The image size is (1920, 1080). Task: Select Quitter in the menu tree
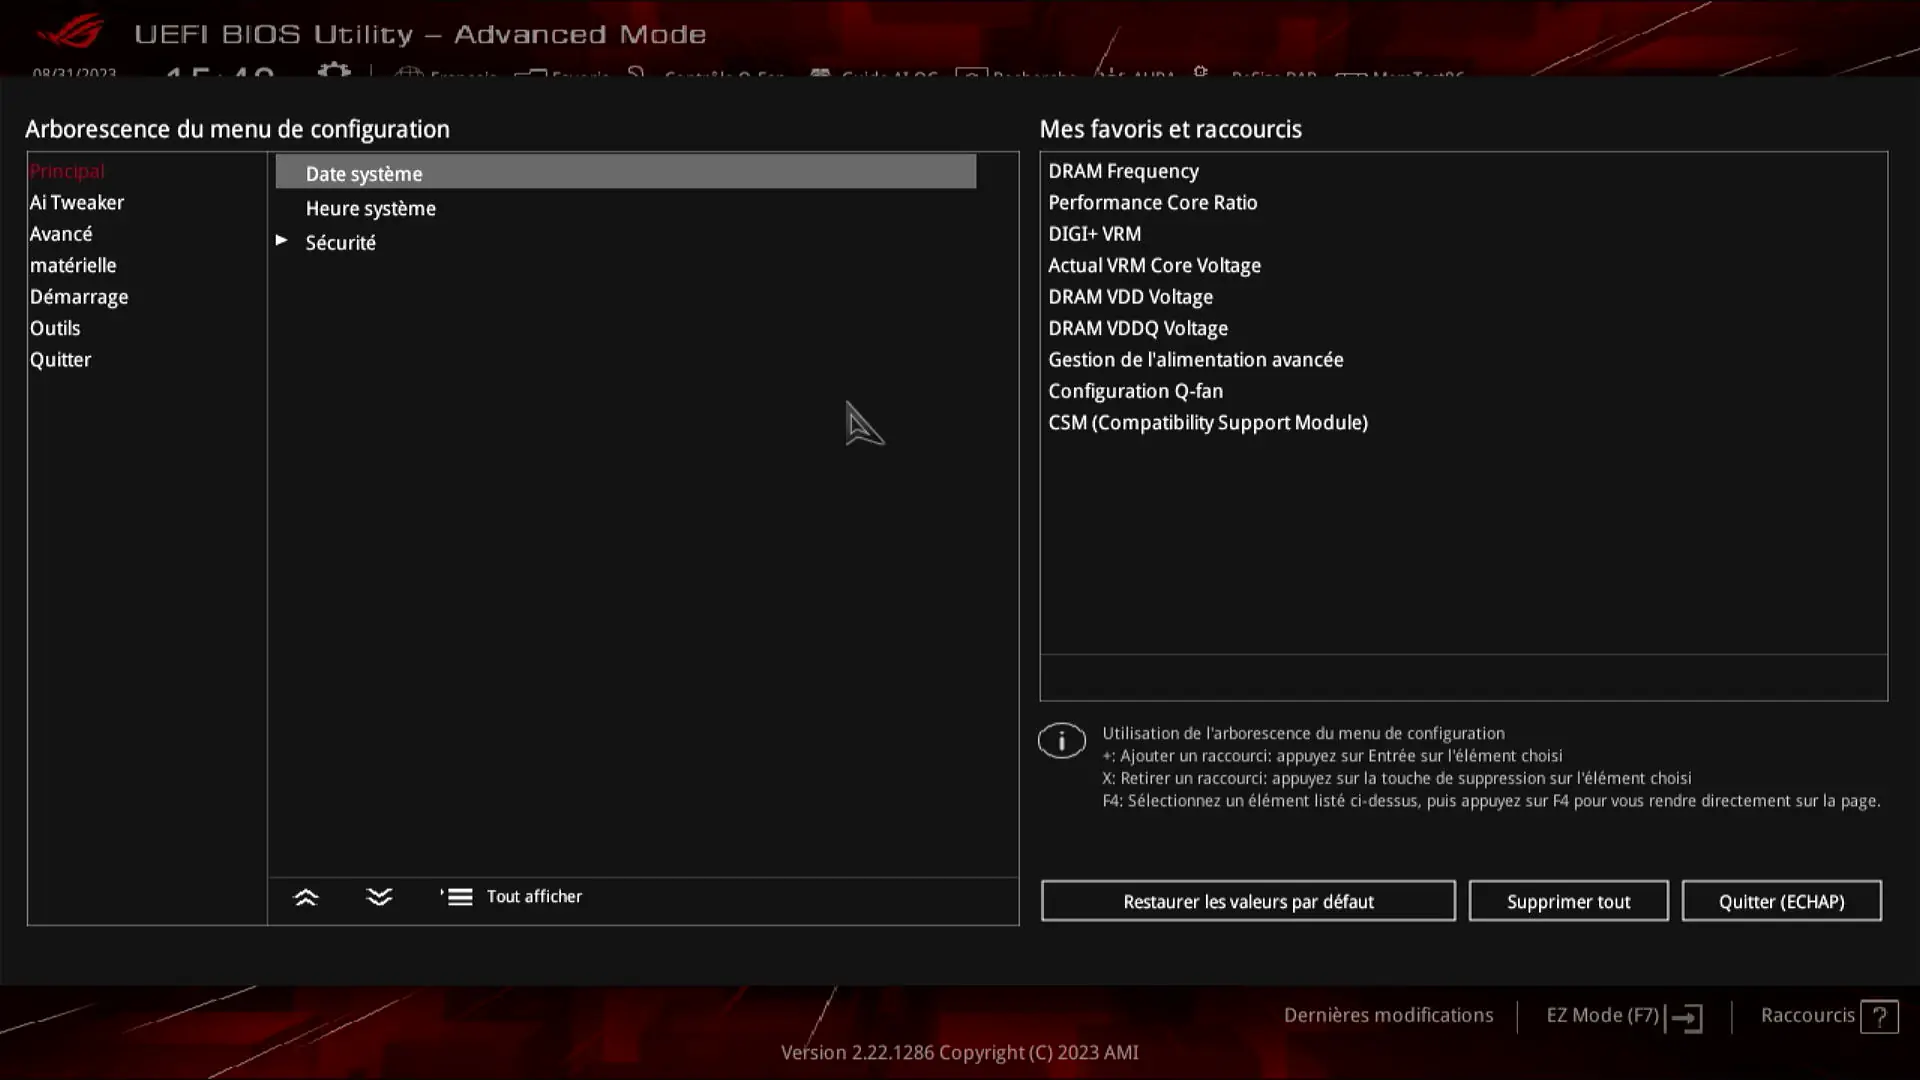tap(60, 360)
